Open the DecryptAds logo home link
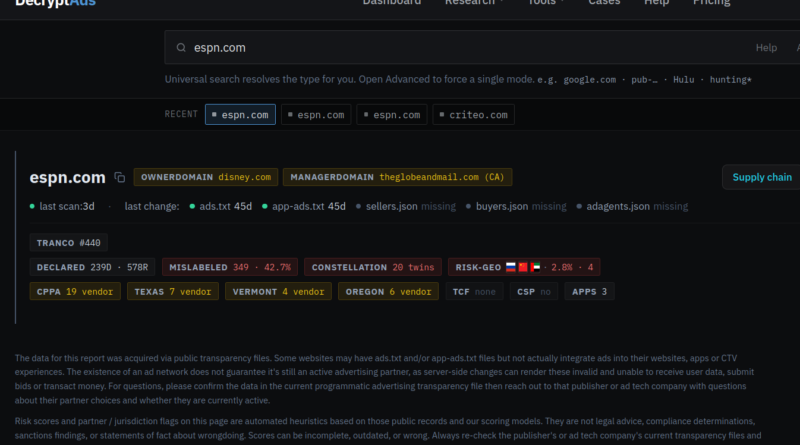Image resolution: width=800 pixels, height=445 pixels. pos(55,3)
